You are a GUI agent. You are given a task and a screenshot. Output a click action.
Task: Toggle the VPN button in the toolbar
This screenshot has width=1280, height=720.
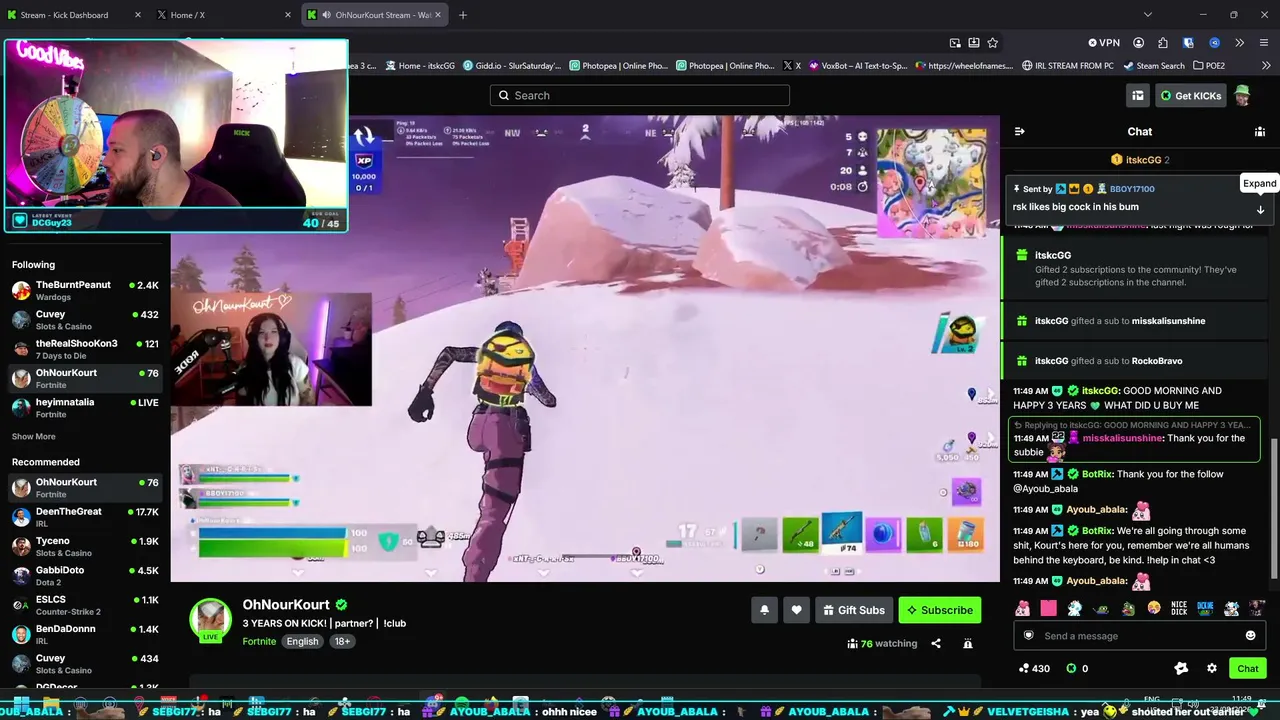(1104, 43)
